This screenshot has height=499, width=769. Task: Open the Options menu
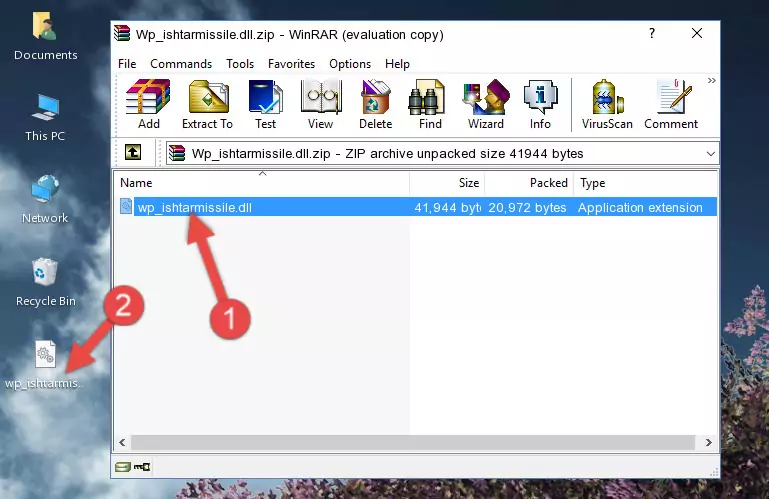(x=350, y=64)
